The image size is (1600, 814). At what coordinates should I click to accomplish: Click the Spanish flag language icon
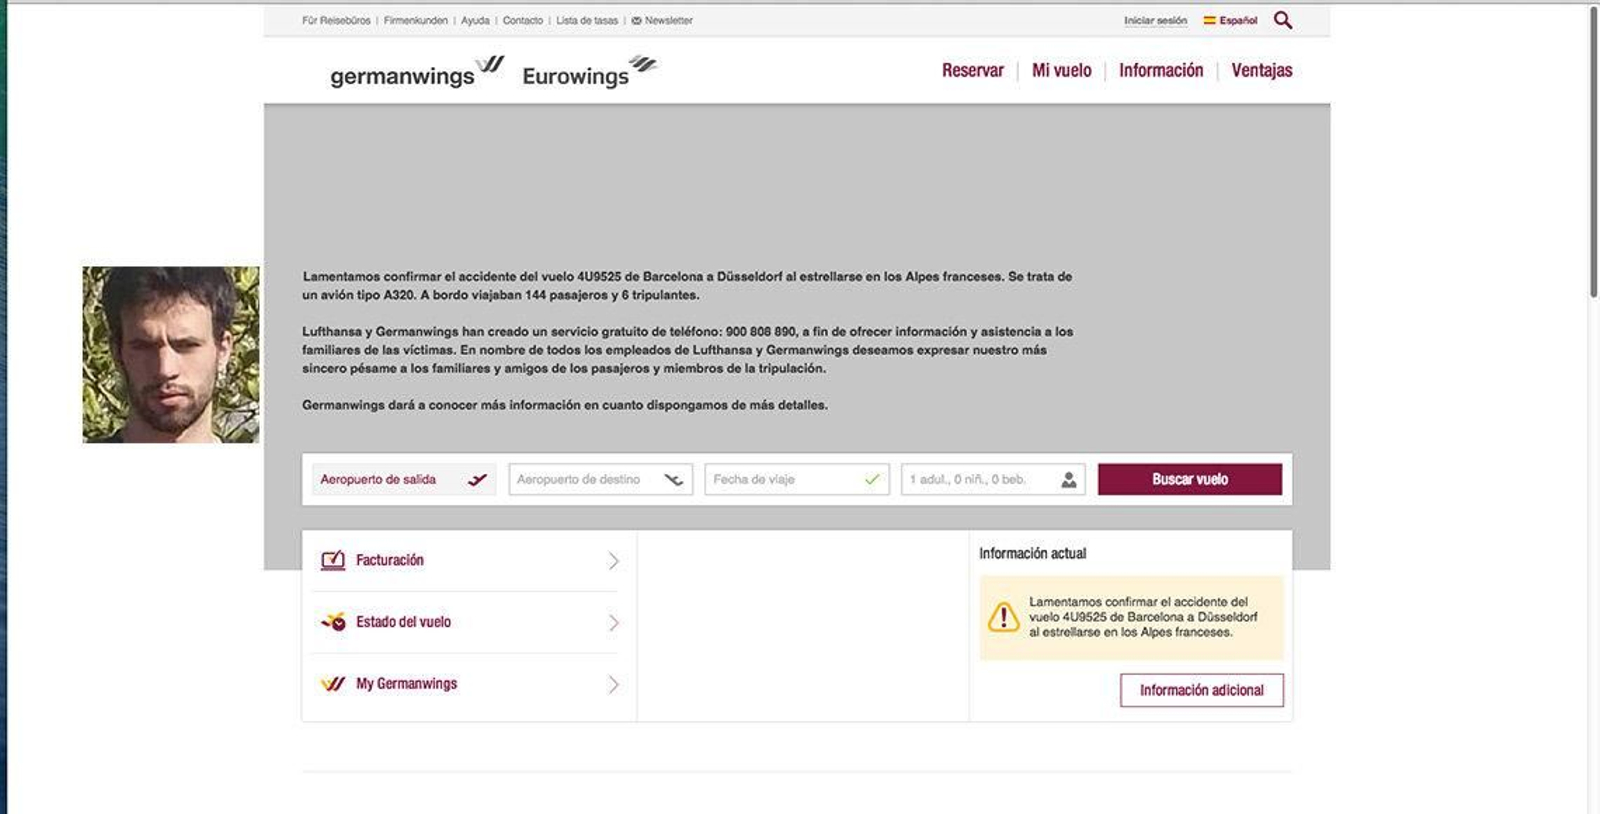(1209, 20)
